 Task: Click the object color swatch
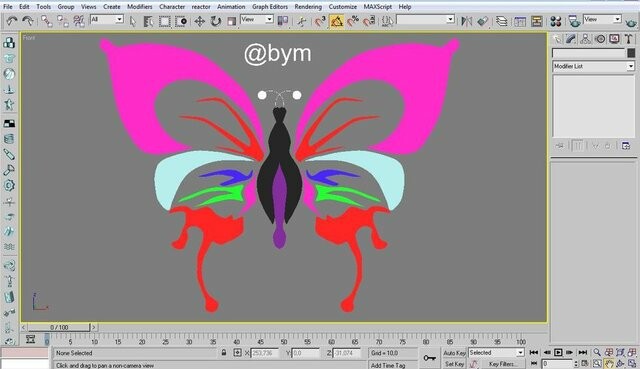point(631,53)
